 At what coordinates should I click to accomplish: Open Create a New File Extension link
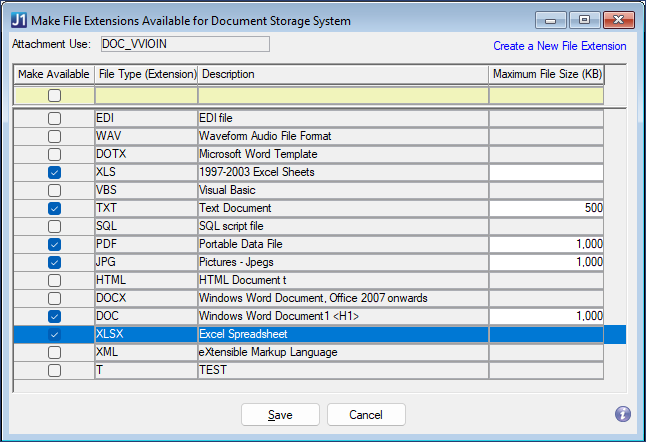(x=559, y=46)
